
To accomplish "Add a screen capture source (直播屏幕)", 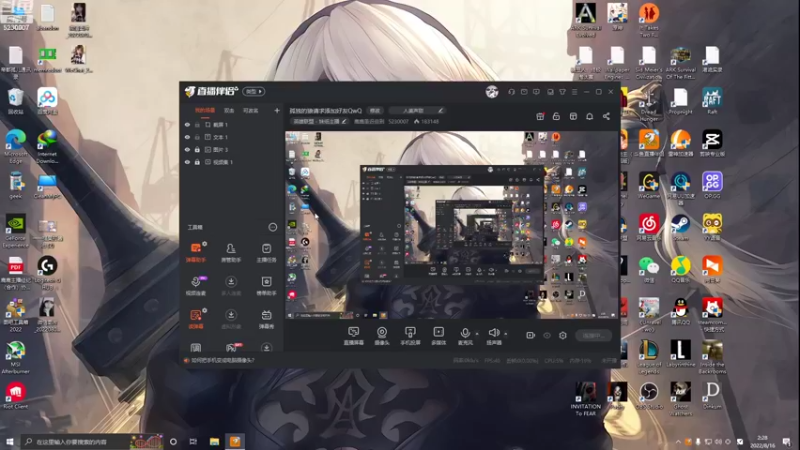I will click(353, 336).
